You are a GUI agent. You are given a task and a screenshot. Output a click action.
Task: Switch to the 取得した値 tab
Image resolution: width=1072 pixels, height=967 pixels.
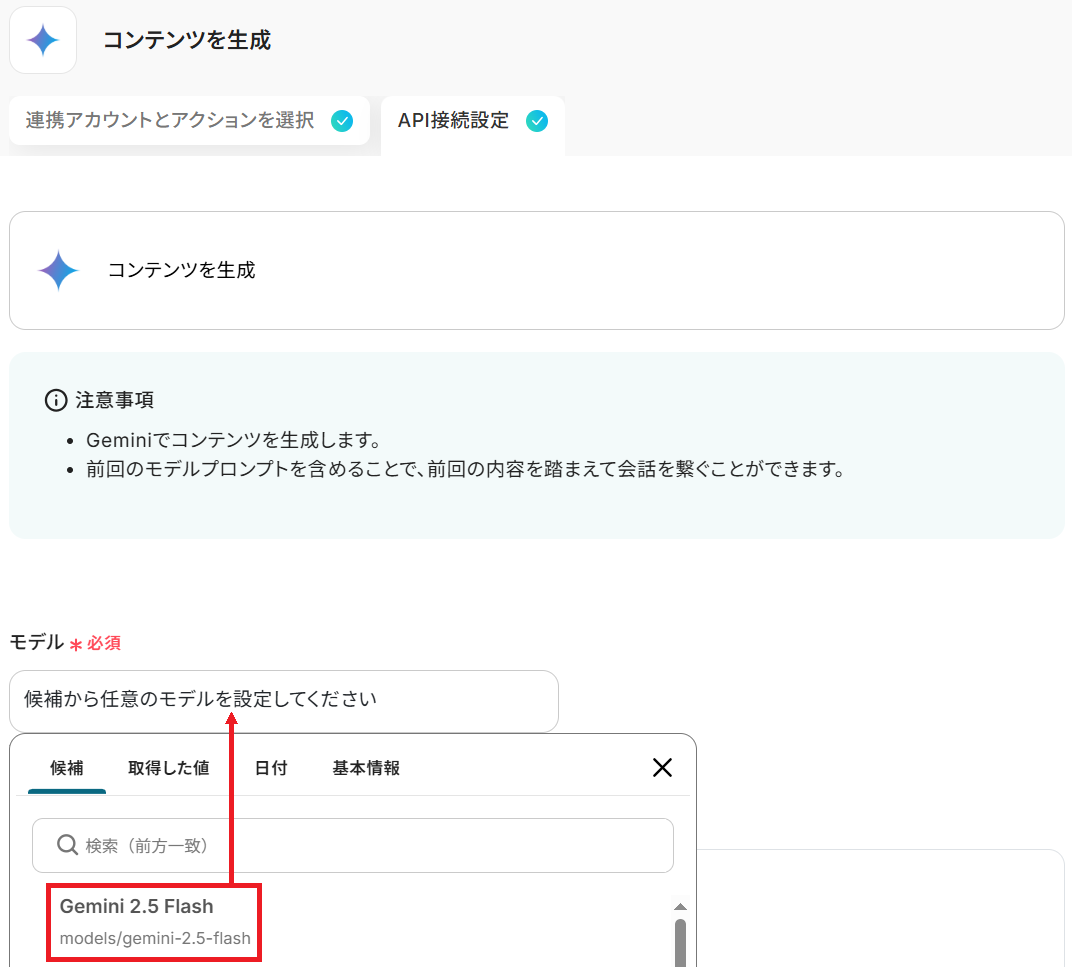(169, 768)
